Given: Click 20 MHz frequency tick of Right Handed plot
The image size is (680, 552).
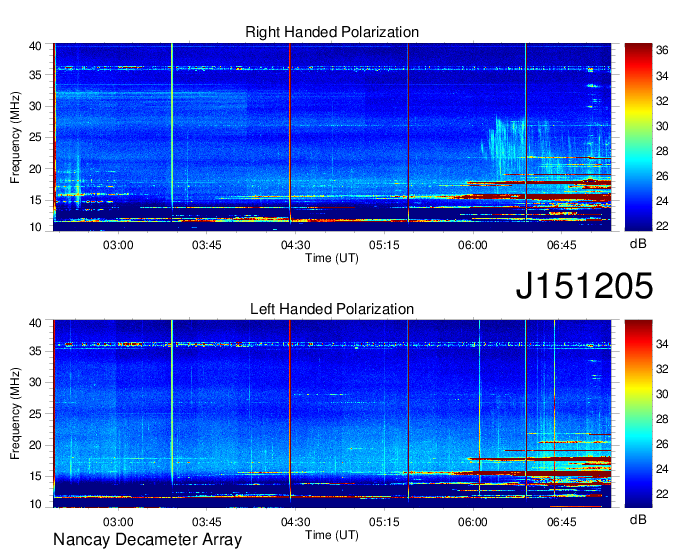Looking at the screenshot, I should click(x=35, y=169).
